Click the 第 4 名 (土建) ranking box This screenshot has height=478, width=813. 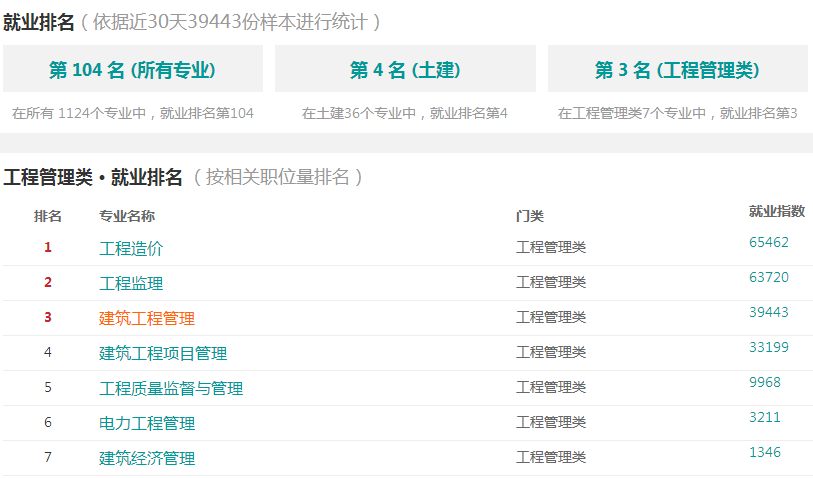pyautogui.click(x=405, y=69)
